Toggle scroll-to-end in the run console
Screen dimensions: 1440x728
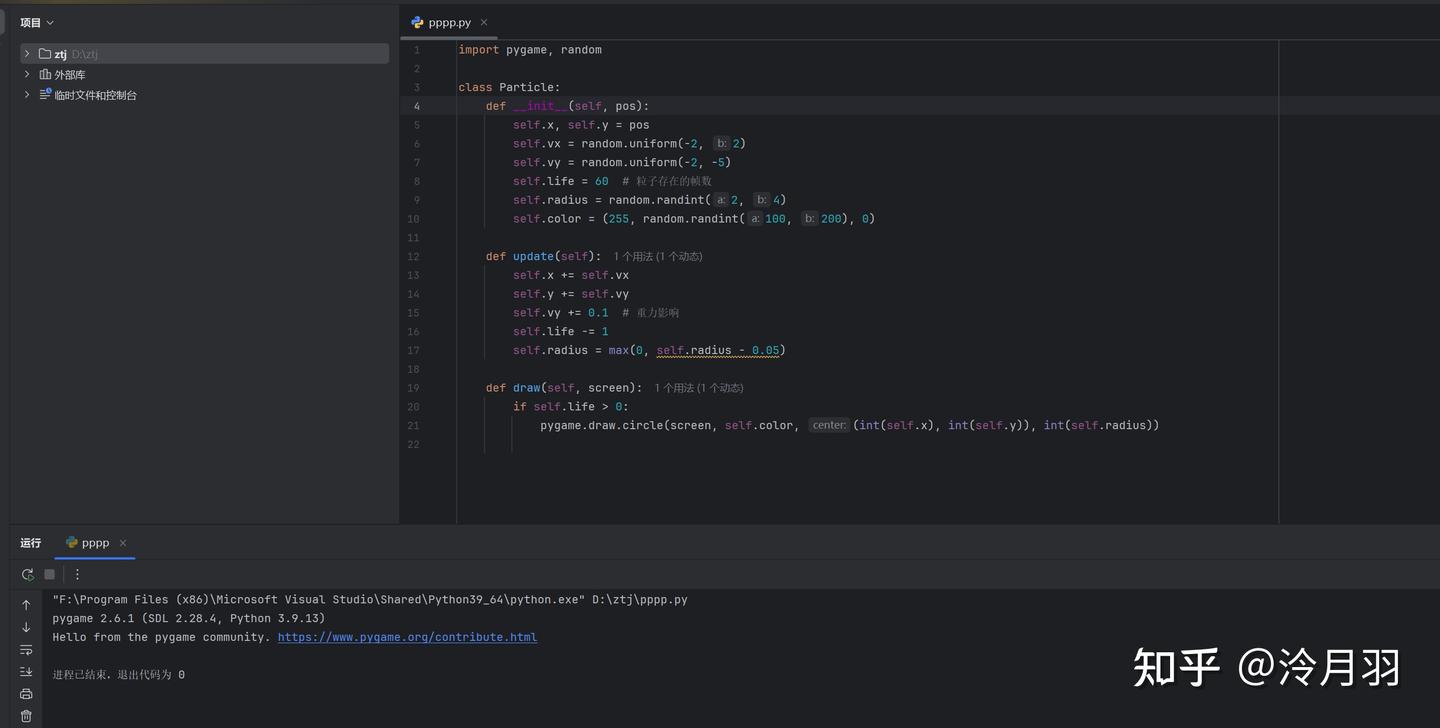(26, 672)
